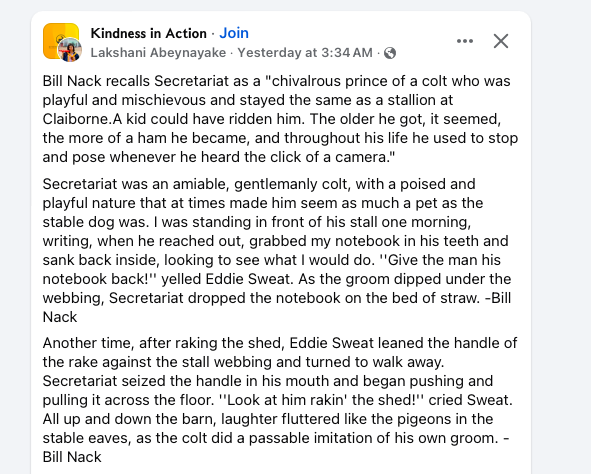Close the post with the X icon
This screenshot has width=591, height=474.
(x=501, y=41)
